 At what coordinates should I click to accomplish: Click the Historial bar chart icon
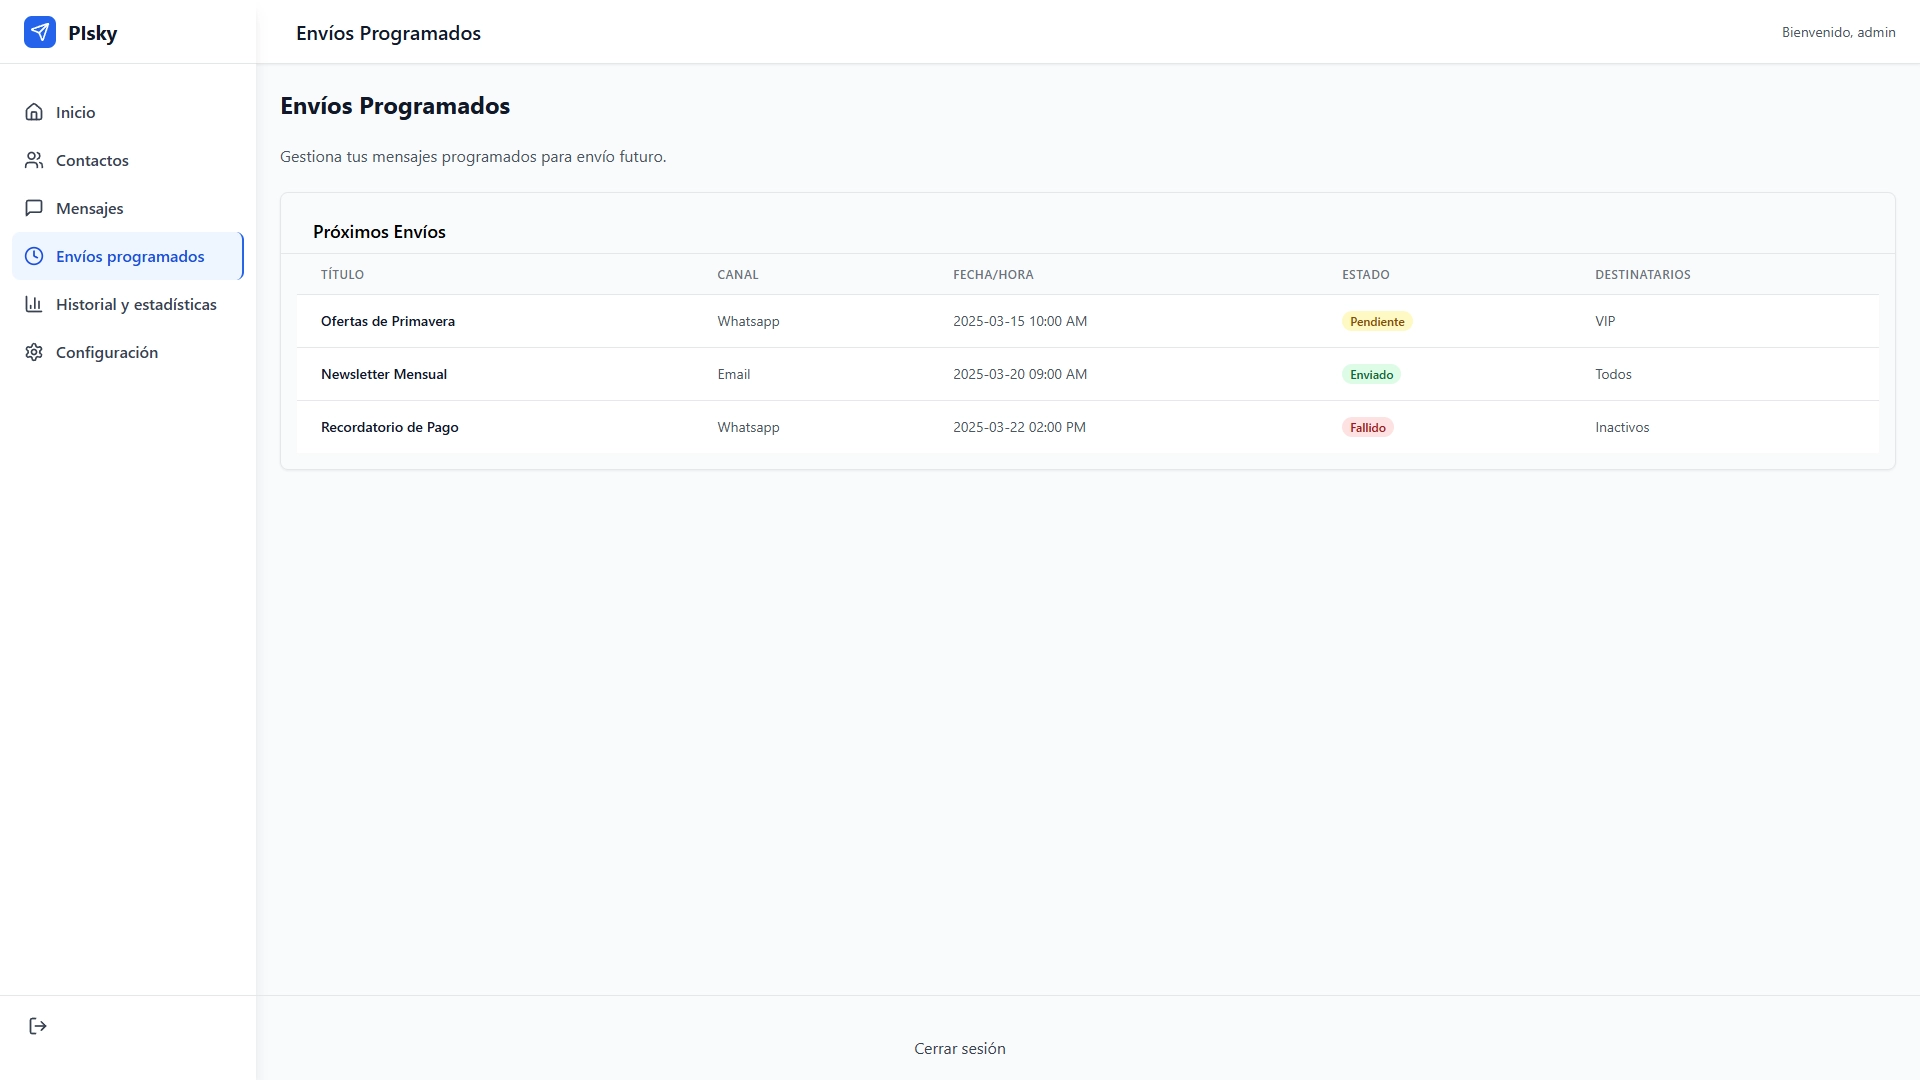pos(34,304)
